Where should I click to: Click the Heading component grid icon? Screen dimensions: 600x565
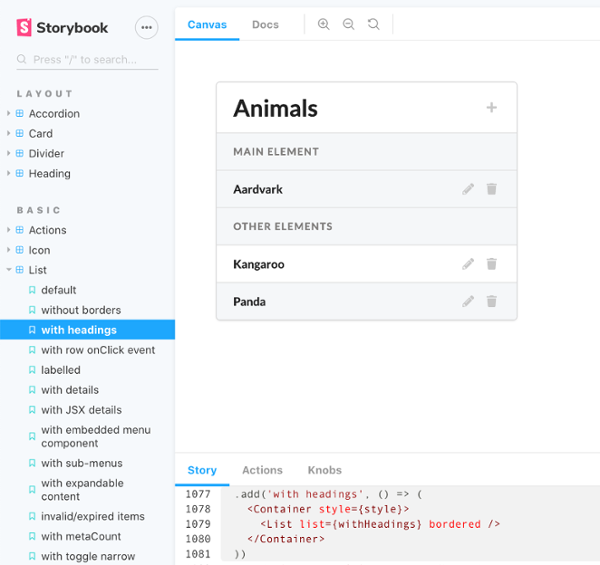20,173
